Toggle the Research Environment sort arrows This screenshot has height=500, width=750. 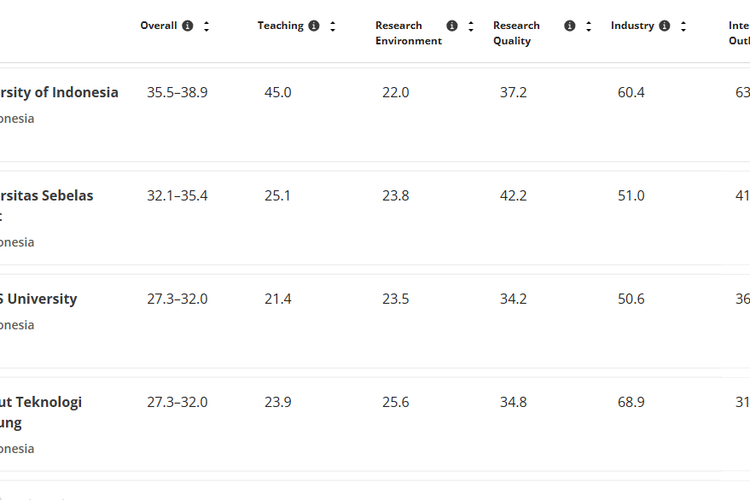tap(471, 26)
